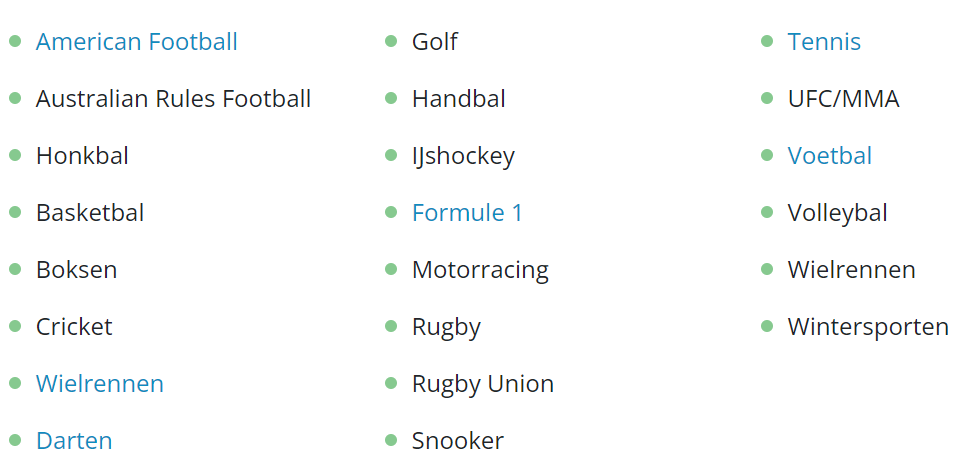The height and width of the screenshot is (471, 979).
Task: Choose Basketbal from the list
Action: click(x=90, y=213)
